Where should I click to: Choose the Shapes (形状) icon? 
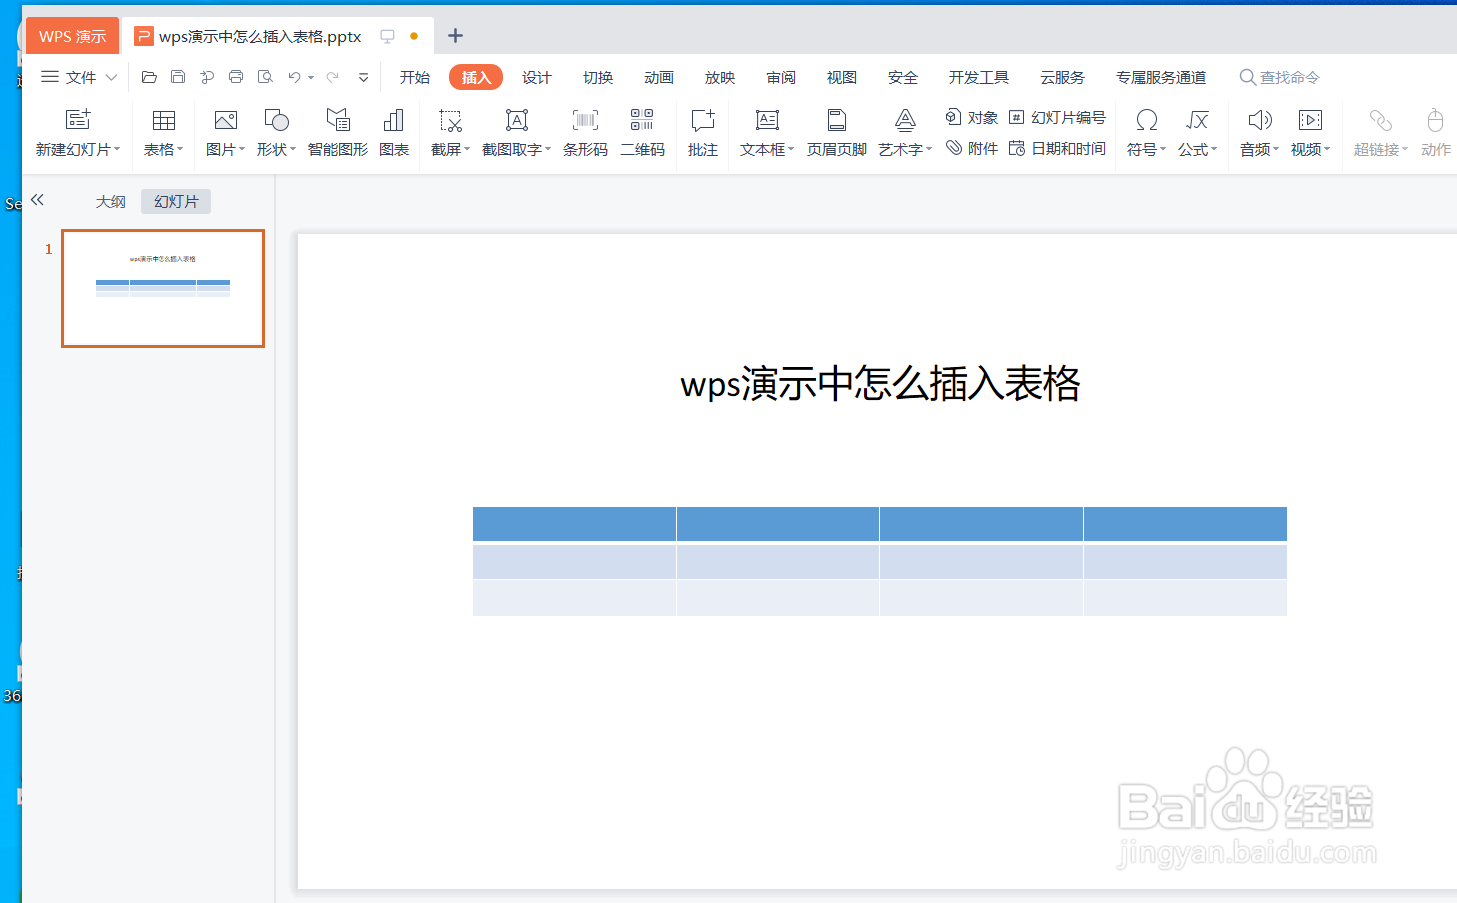[276, 120]
